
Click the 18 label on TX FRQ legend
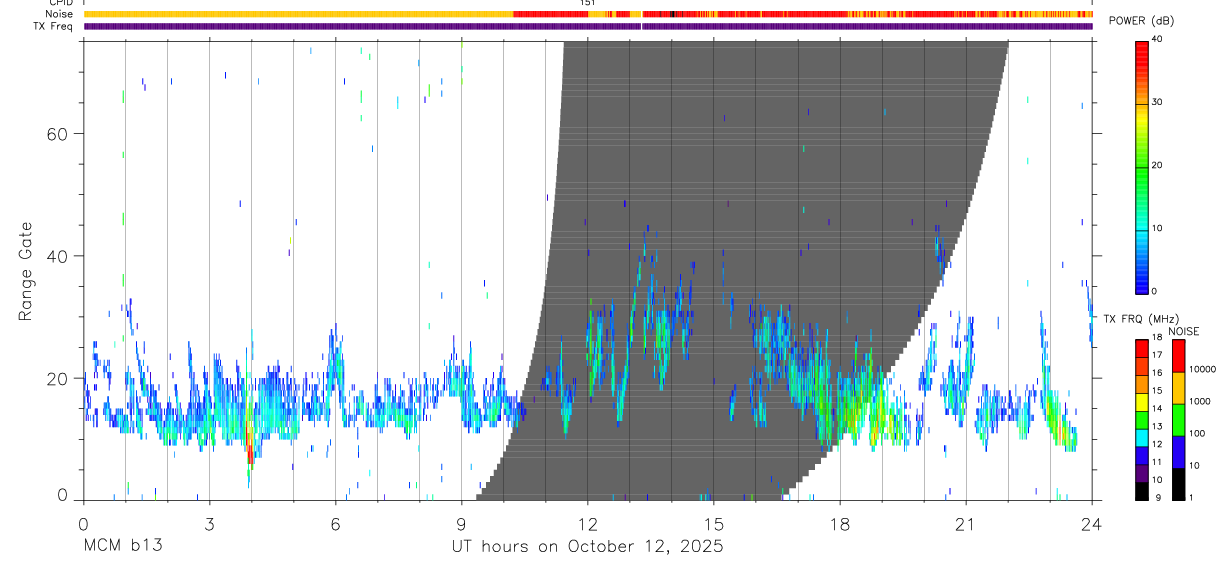[x=1156, y=338]
